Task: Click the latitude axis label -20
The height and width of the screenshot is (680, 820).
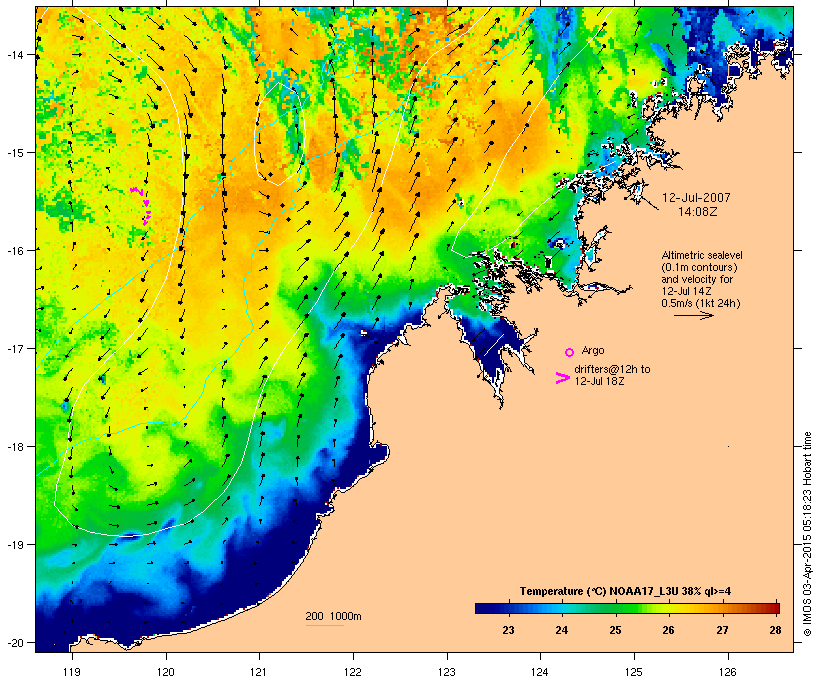Action: click(15, 642)
